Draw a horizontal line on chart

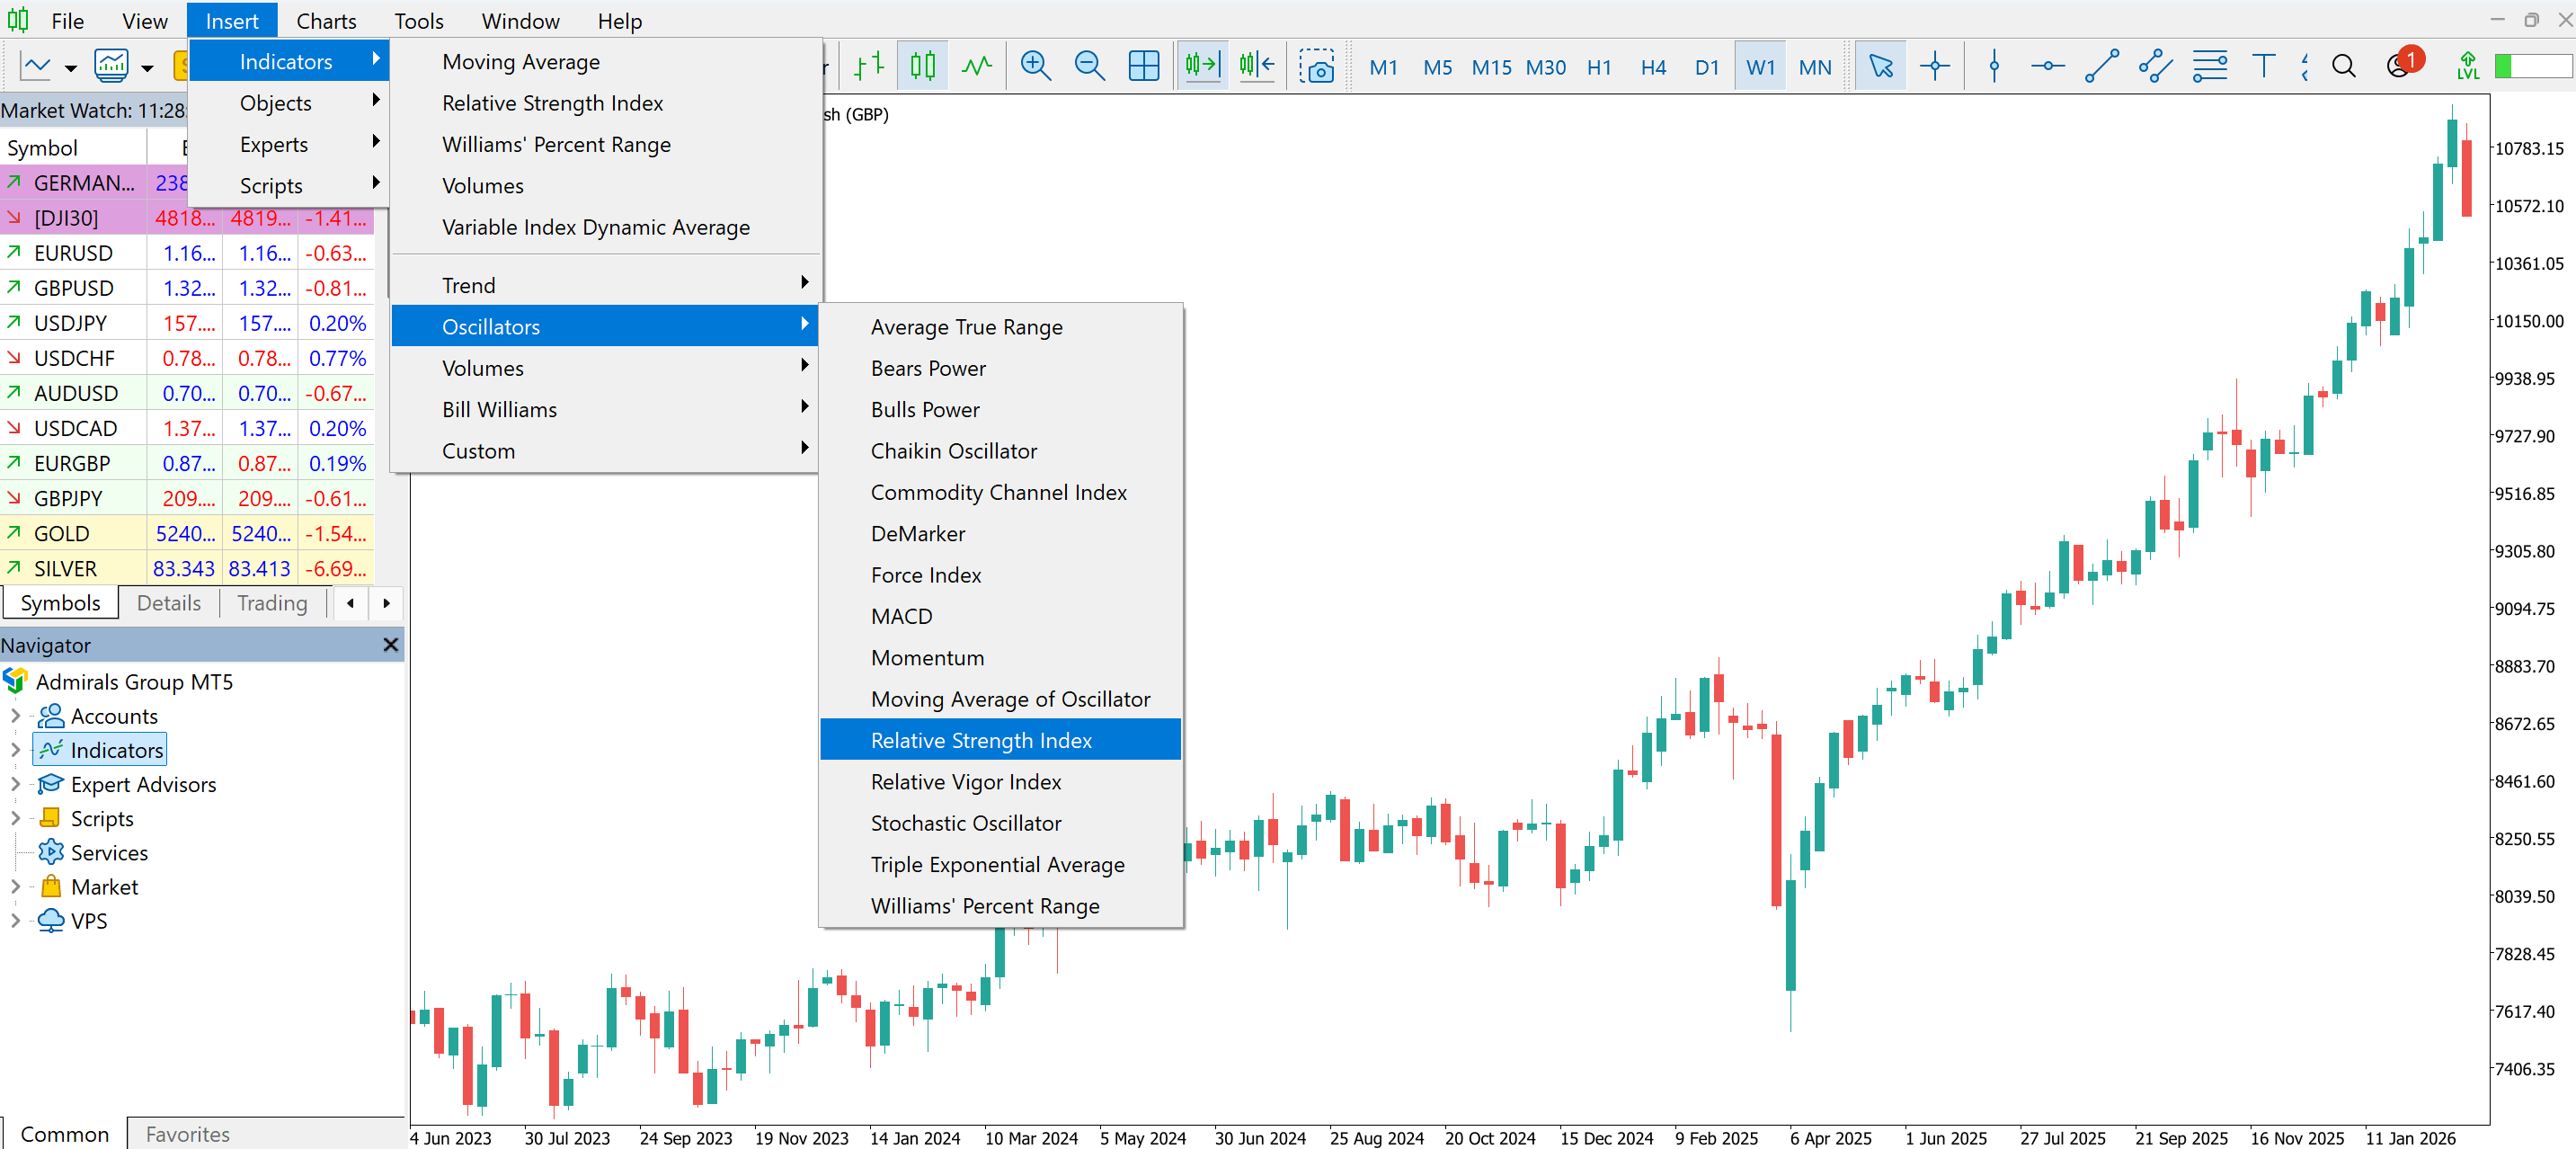pos(2047,67)
